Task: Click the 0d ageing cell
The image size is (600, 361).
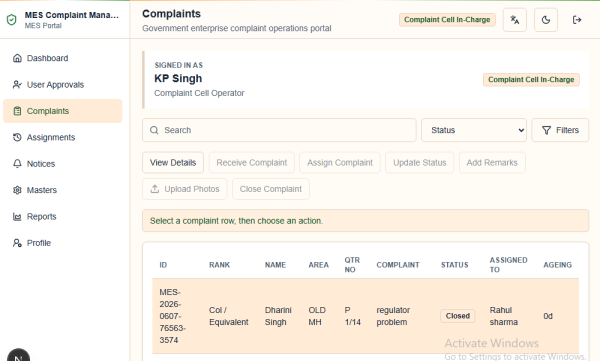Action: coord(548,316)
